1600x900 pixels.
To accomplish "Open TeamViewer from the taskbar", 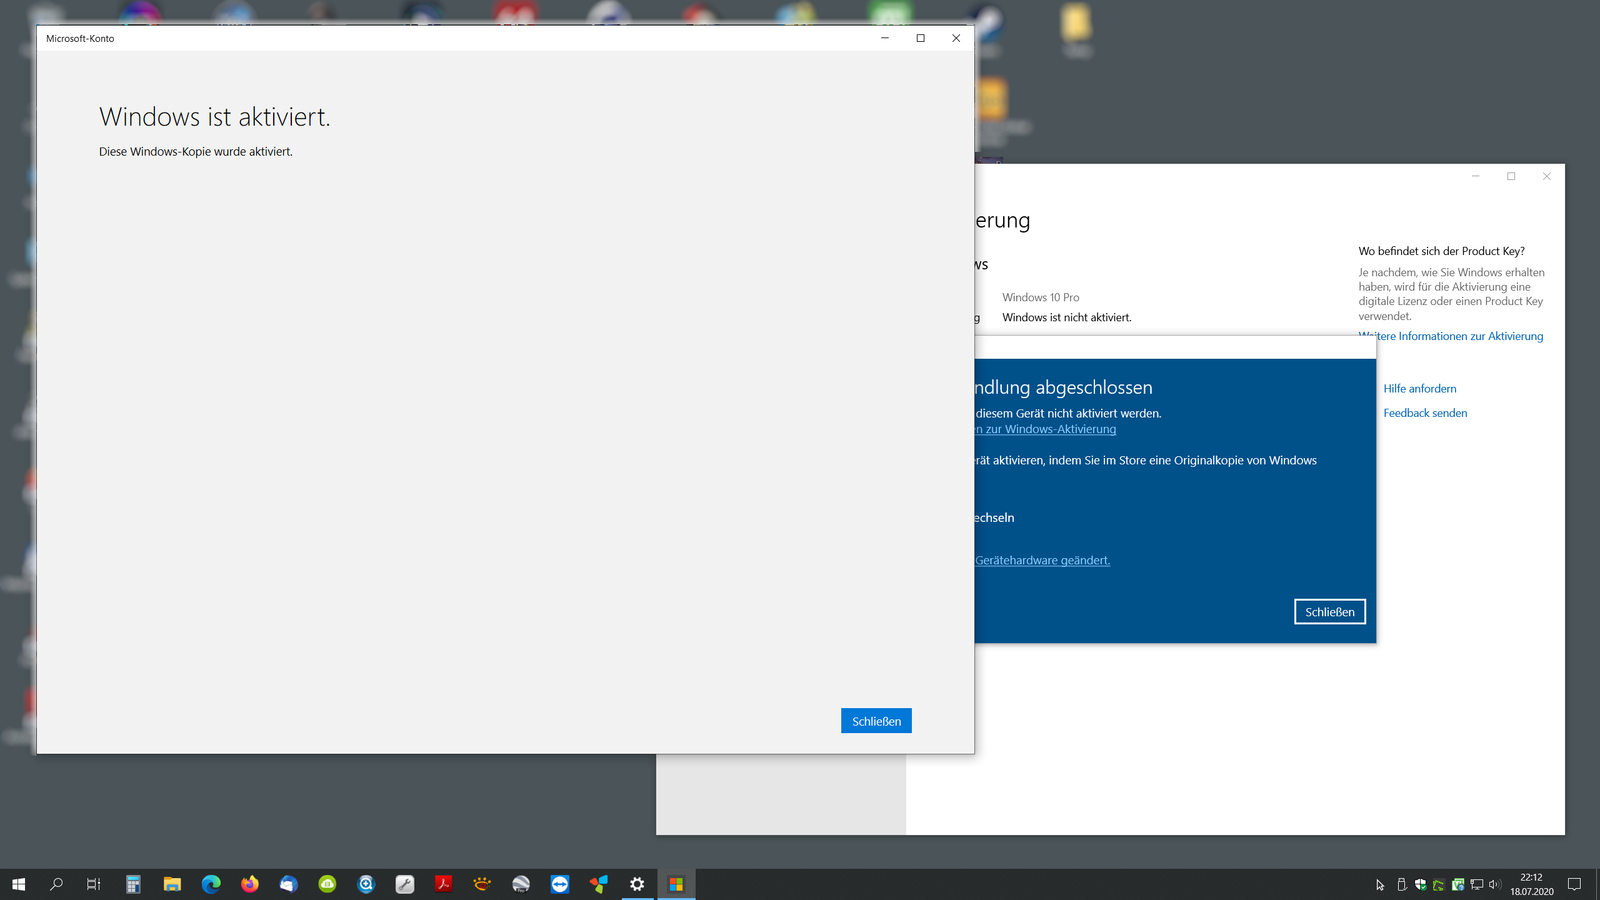I will click(560, 884).
